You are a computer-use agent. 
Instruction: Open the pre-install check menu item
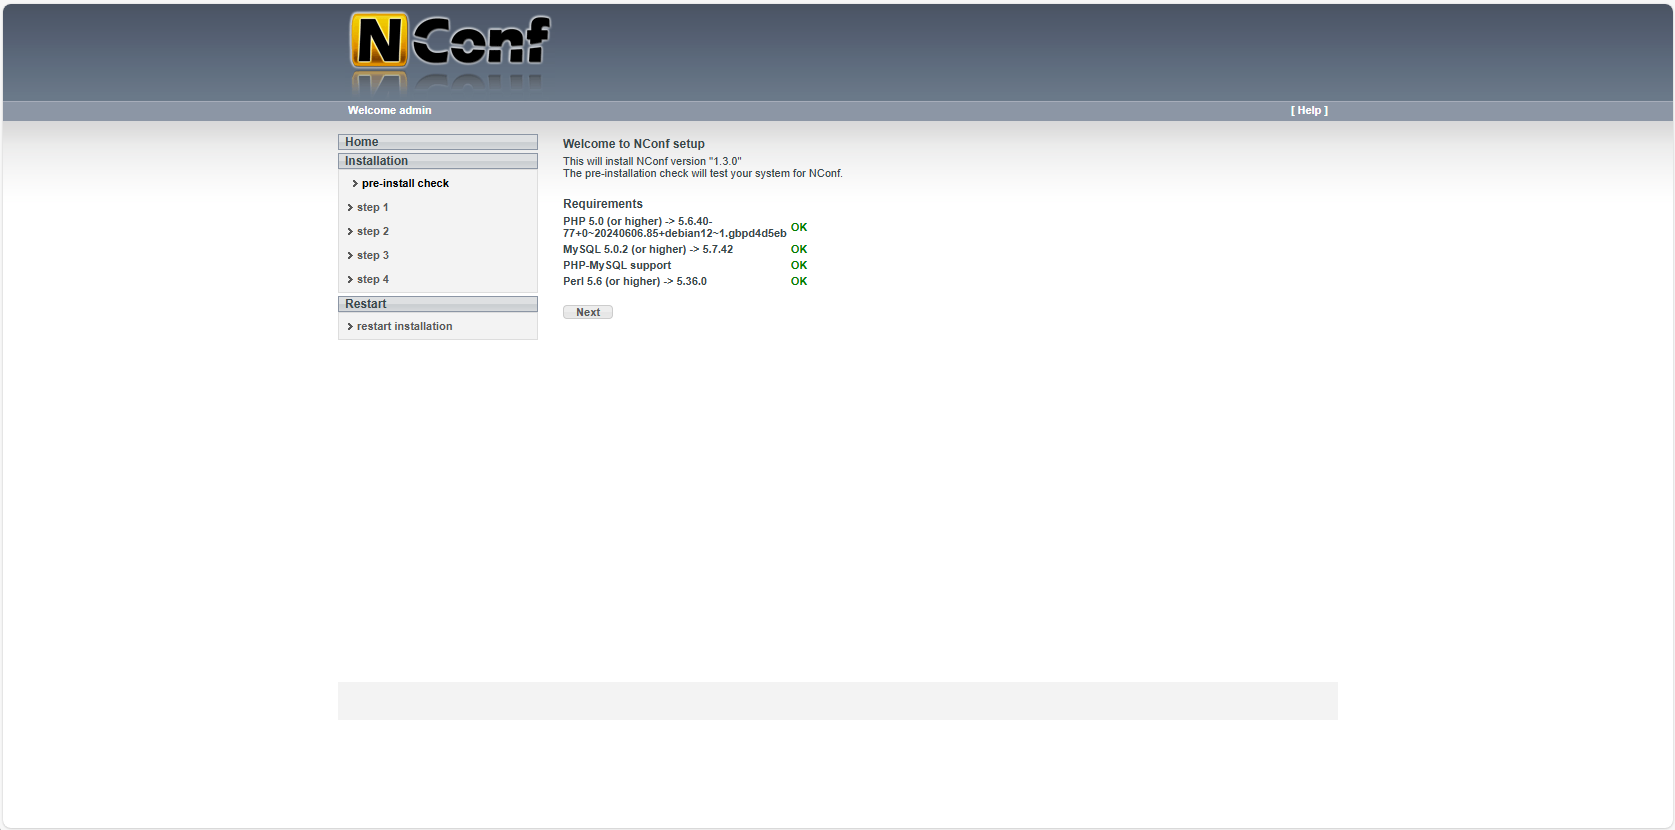coord(405,184)
